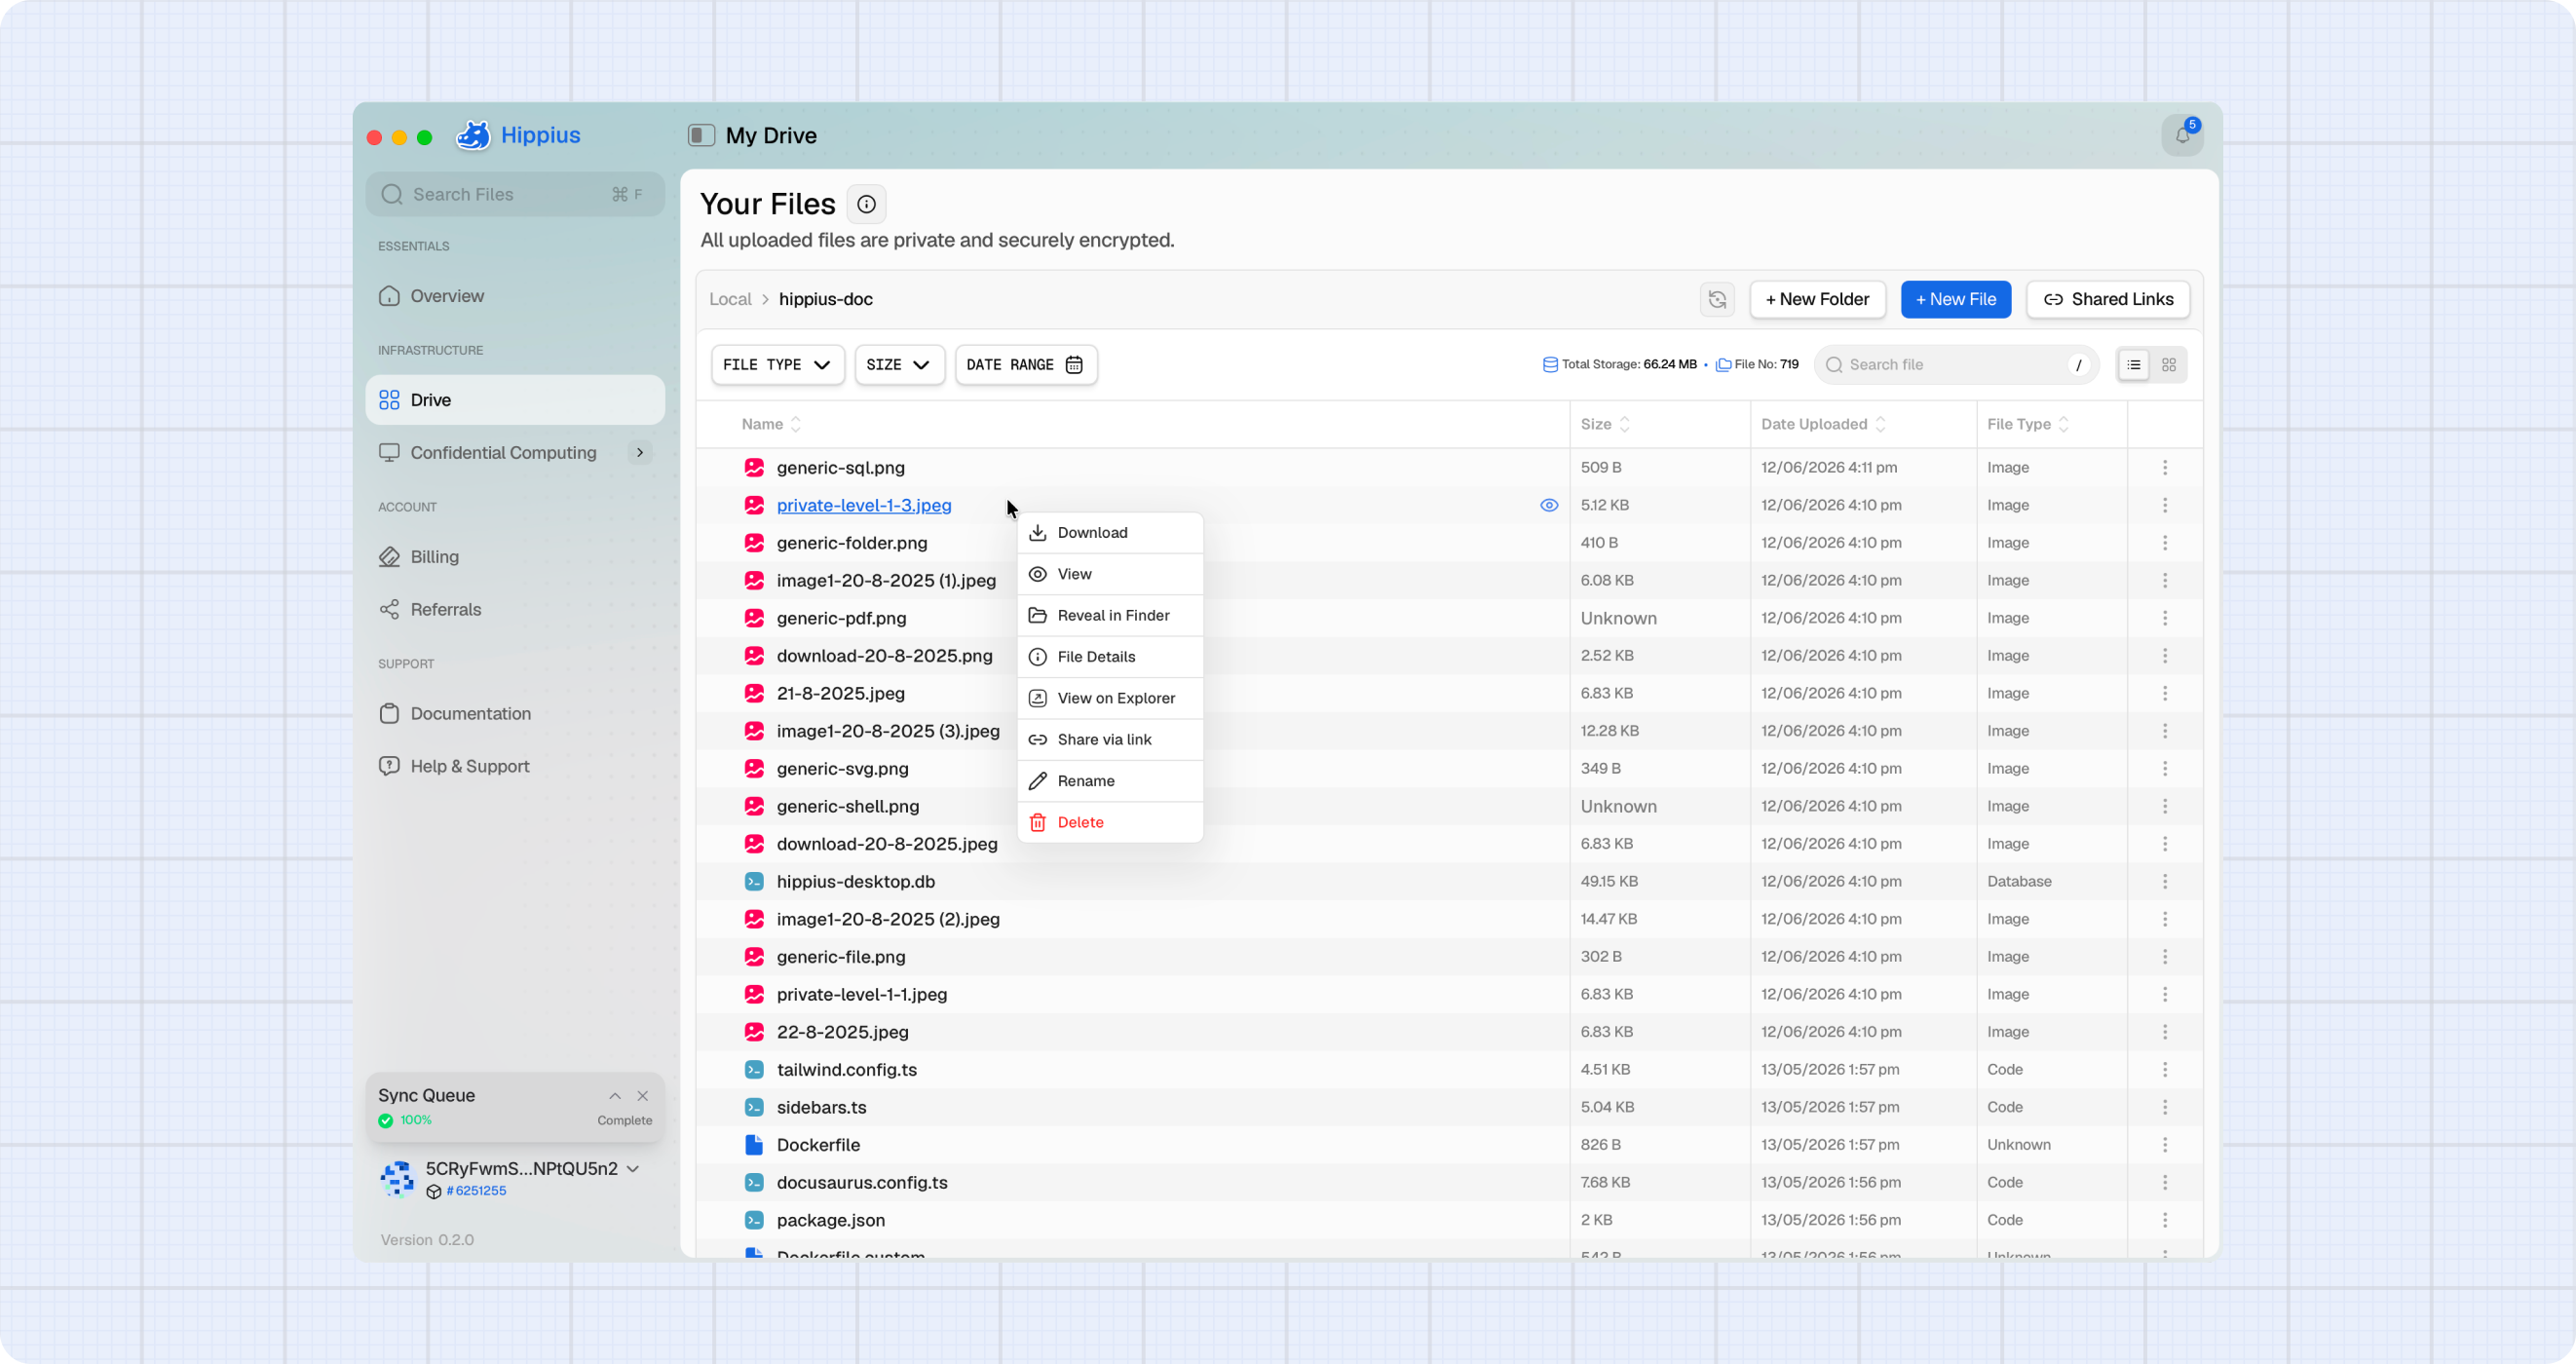Open Help & Support in sidebar
The height and width of the screenshot is (1364, 2576).
point(515,766)
